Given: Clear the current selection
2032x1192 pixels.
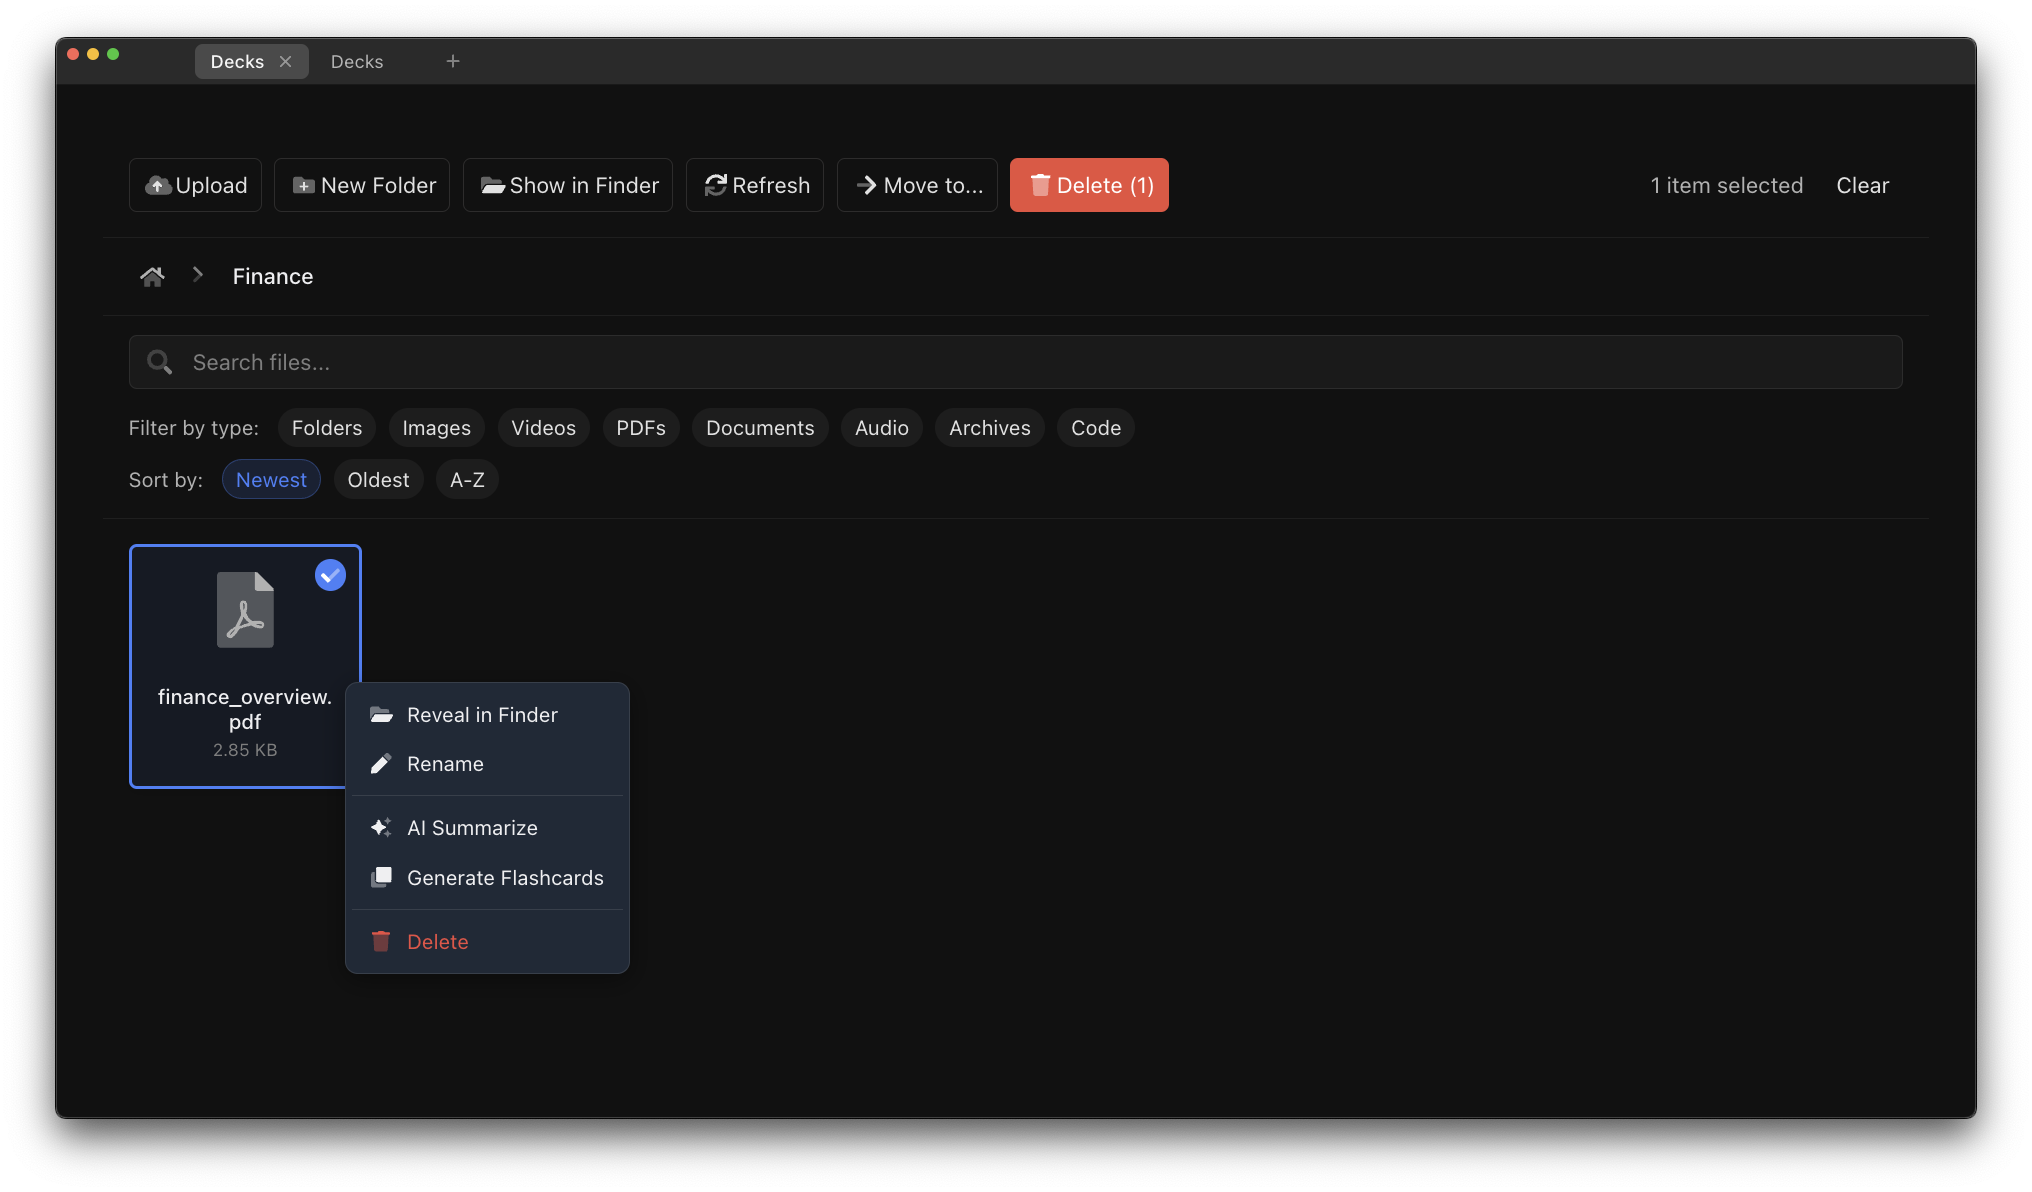Looking at the screenshot, I should pos(1861,185).
